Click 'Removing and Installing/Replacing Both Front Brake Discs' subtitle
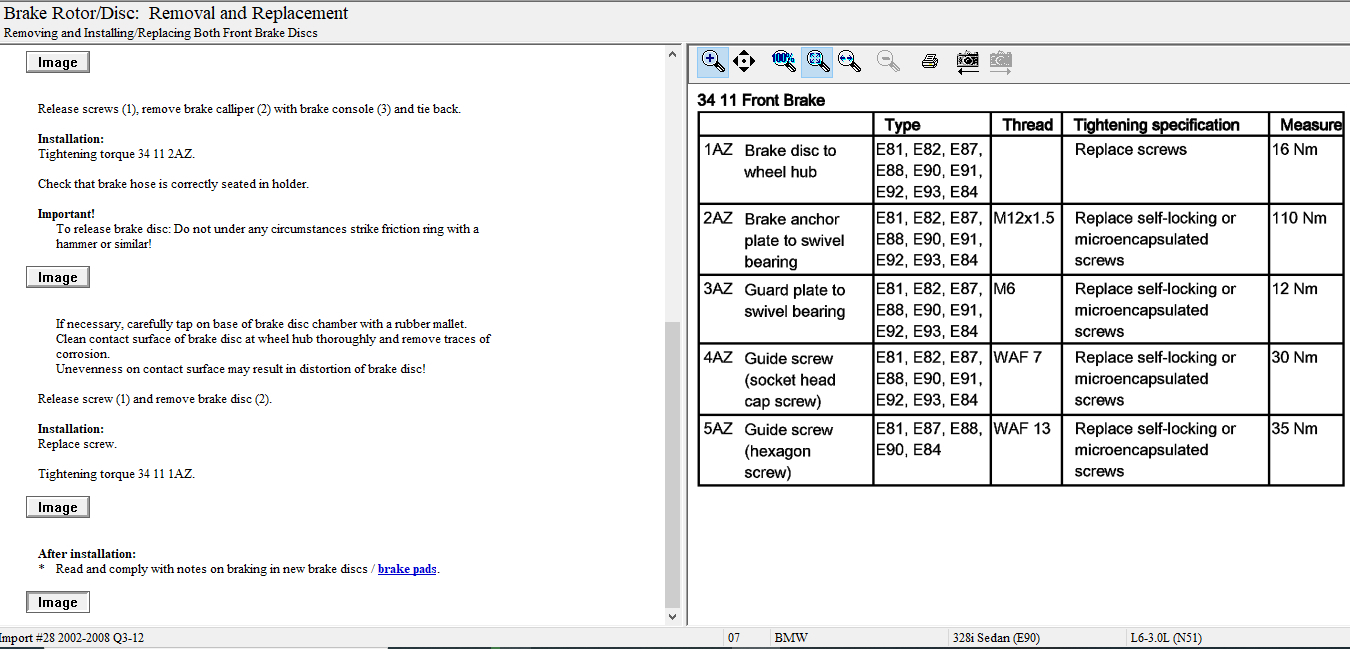1350x649 pixels. [x=161, y=33]
